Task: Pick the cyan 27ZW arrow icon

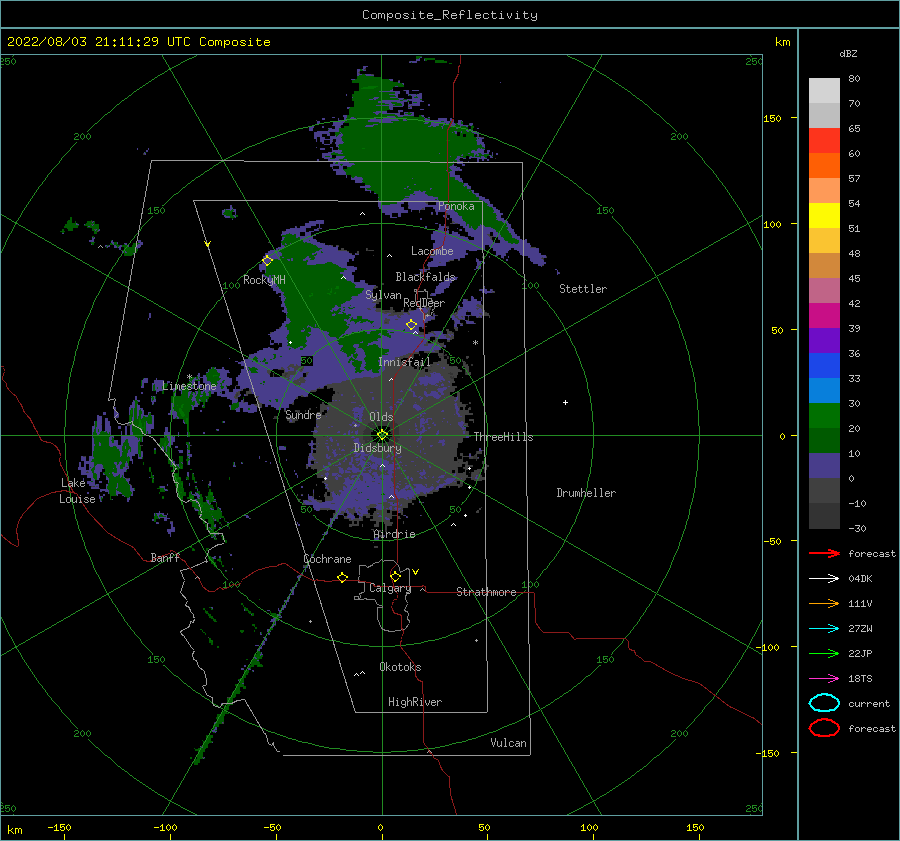Action: [x=824, y=629]
